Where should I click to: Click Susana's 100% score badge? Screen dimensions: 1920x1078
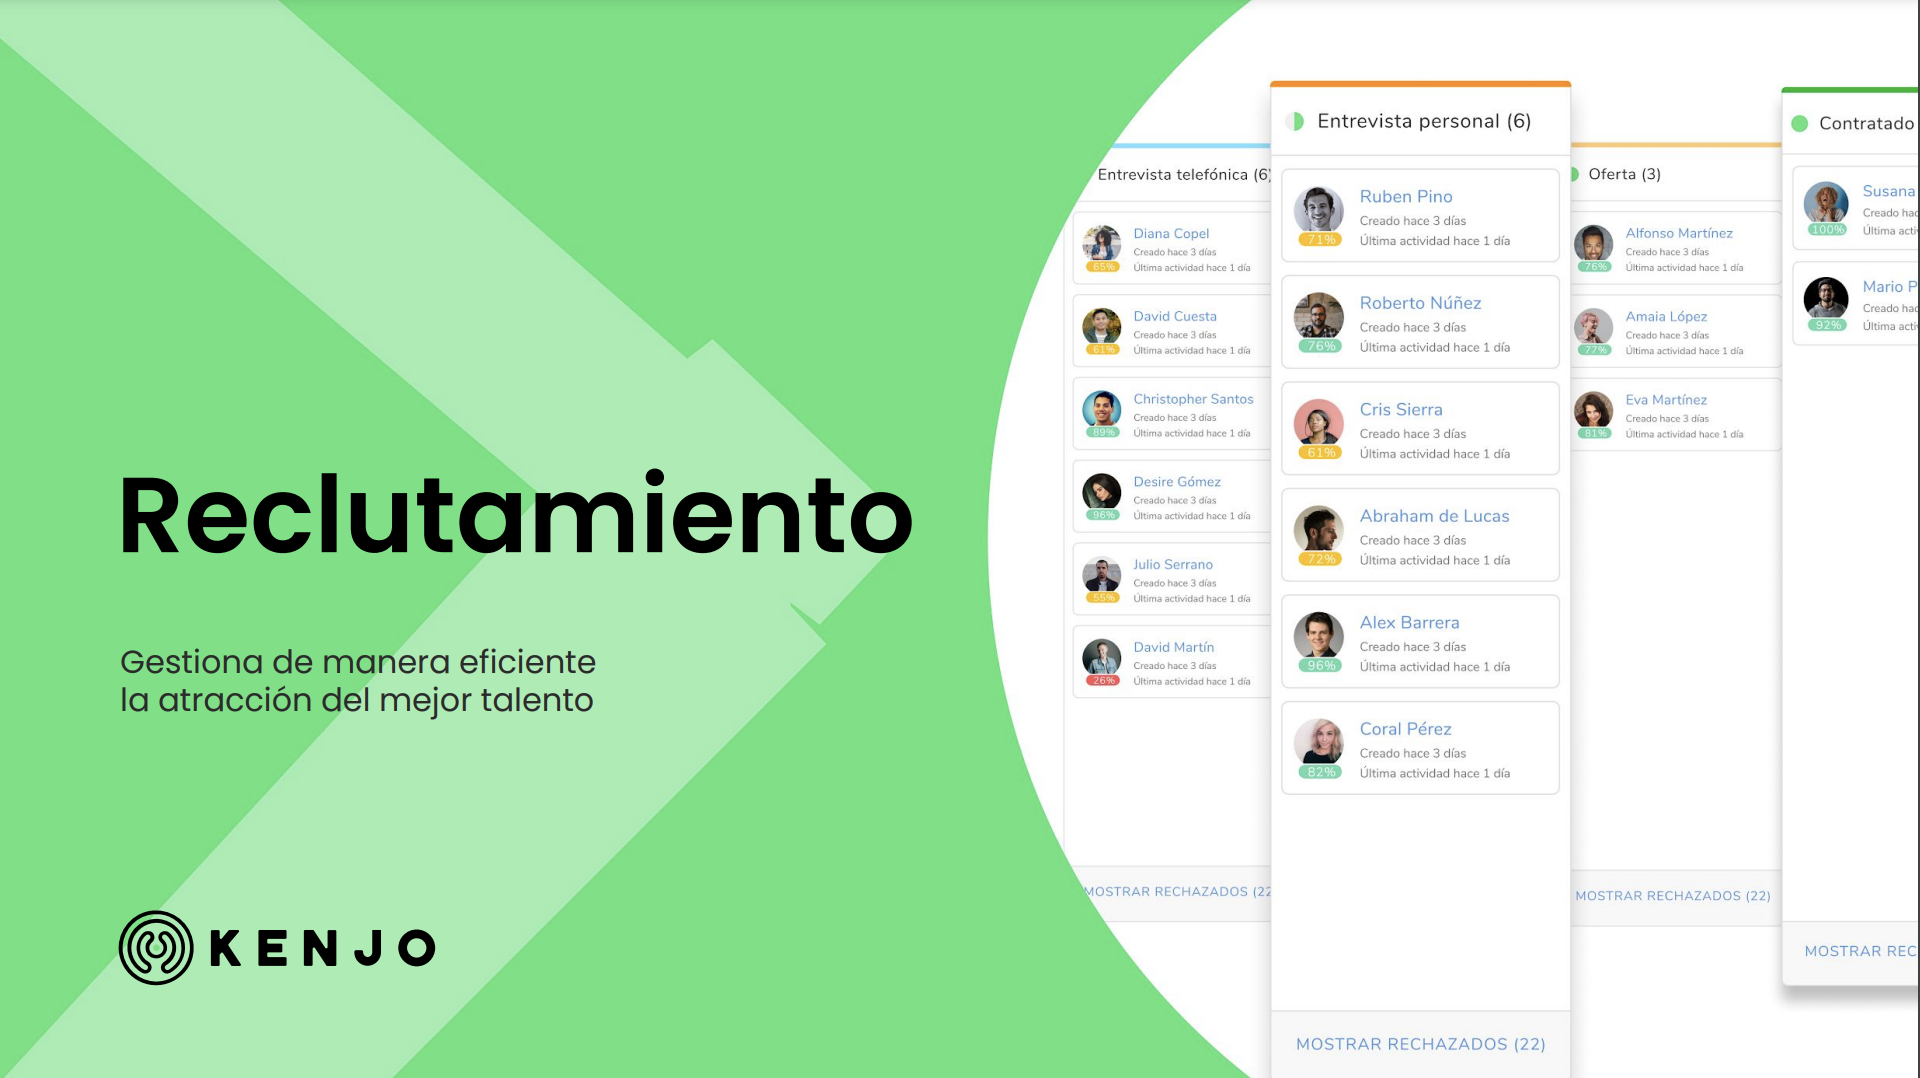point(1827,230)
